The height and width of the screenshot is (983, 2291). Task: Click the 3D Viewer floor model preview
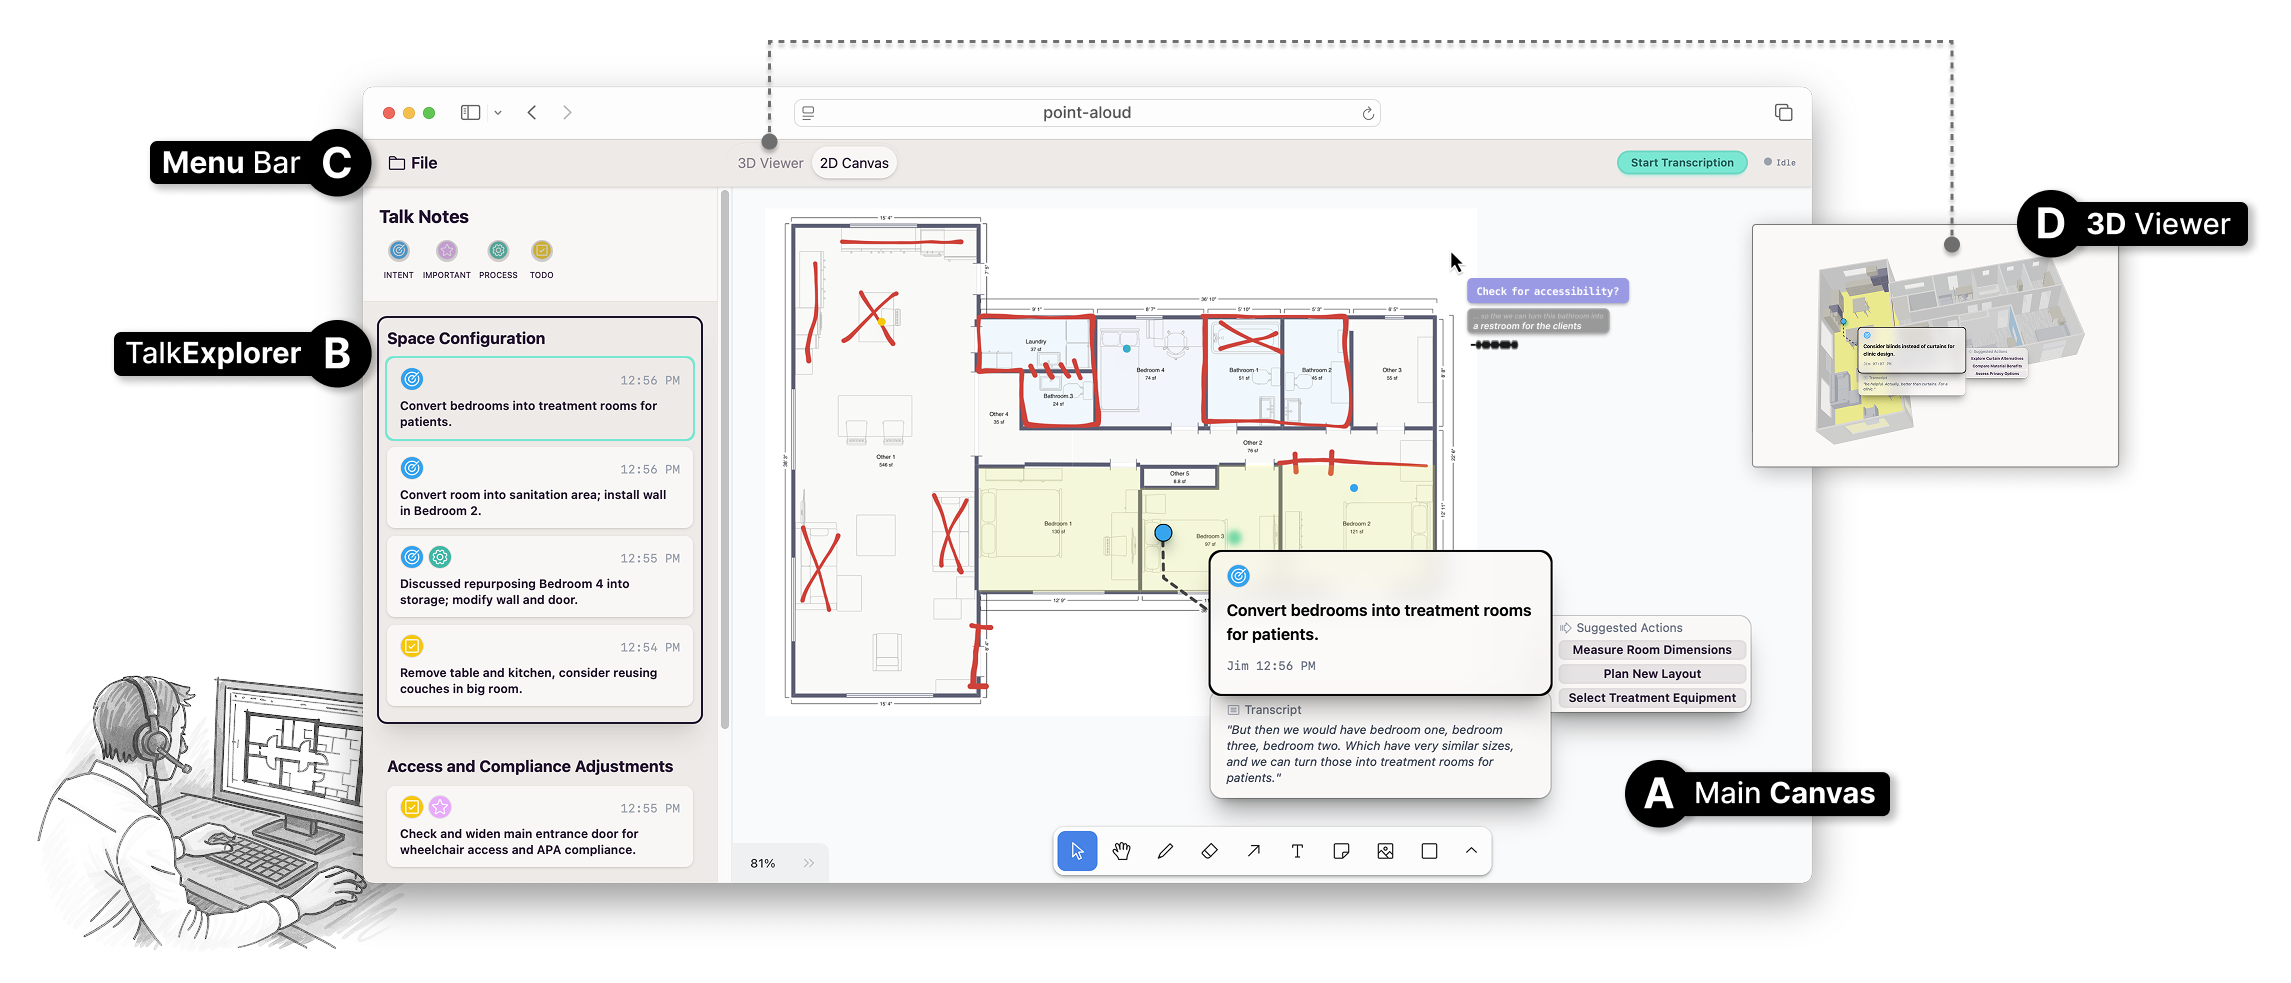(x=1935, y=346)
